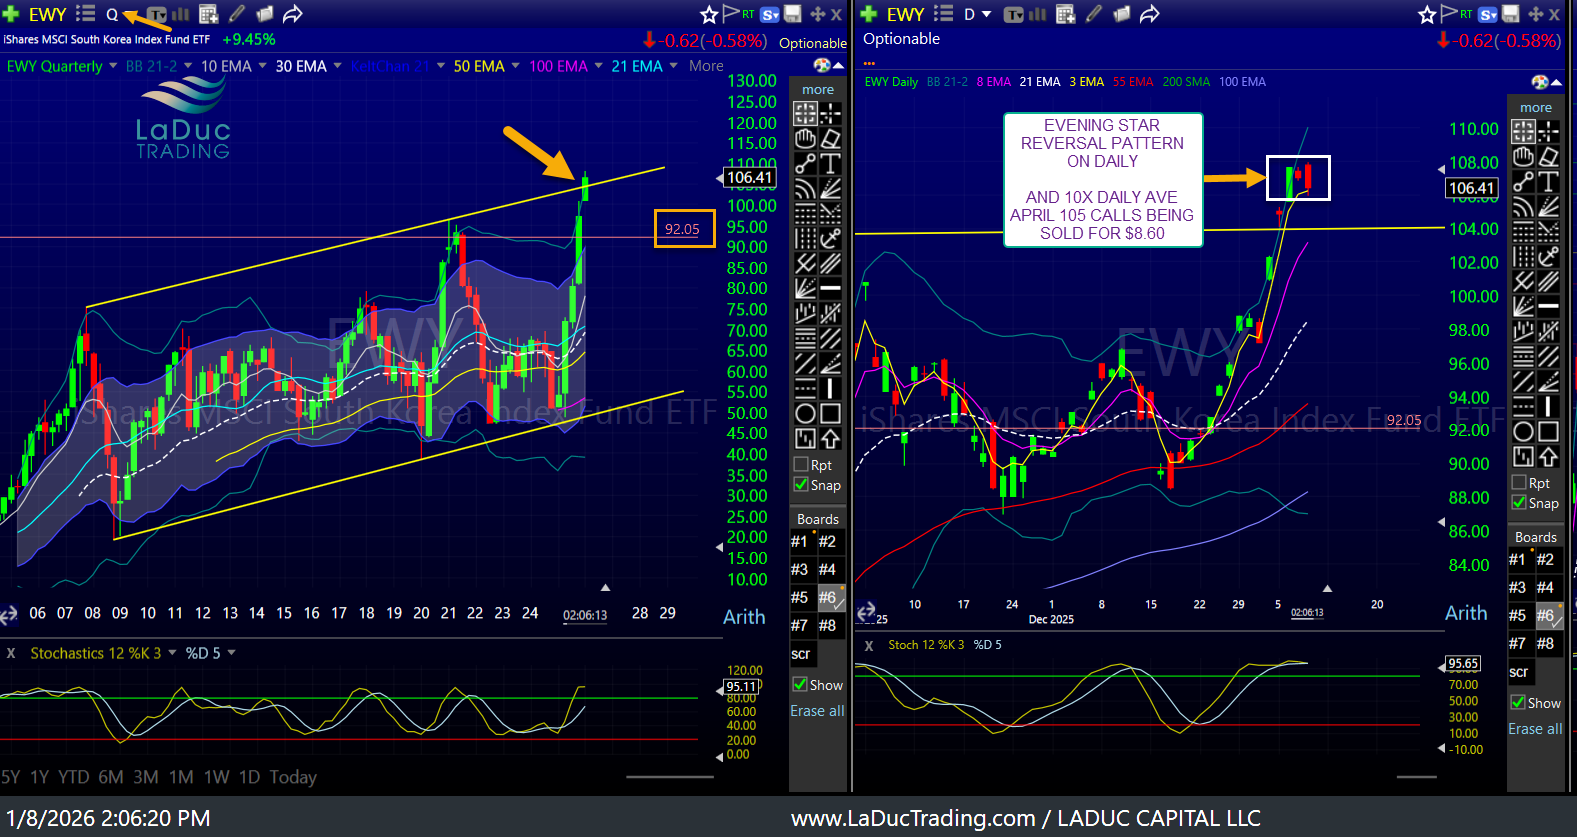Select the eraser tool in the right drawing palette
Viewport: 1577px width, 837px height.
pos(1548,156)
